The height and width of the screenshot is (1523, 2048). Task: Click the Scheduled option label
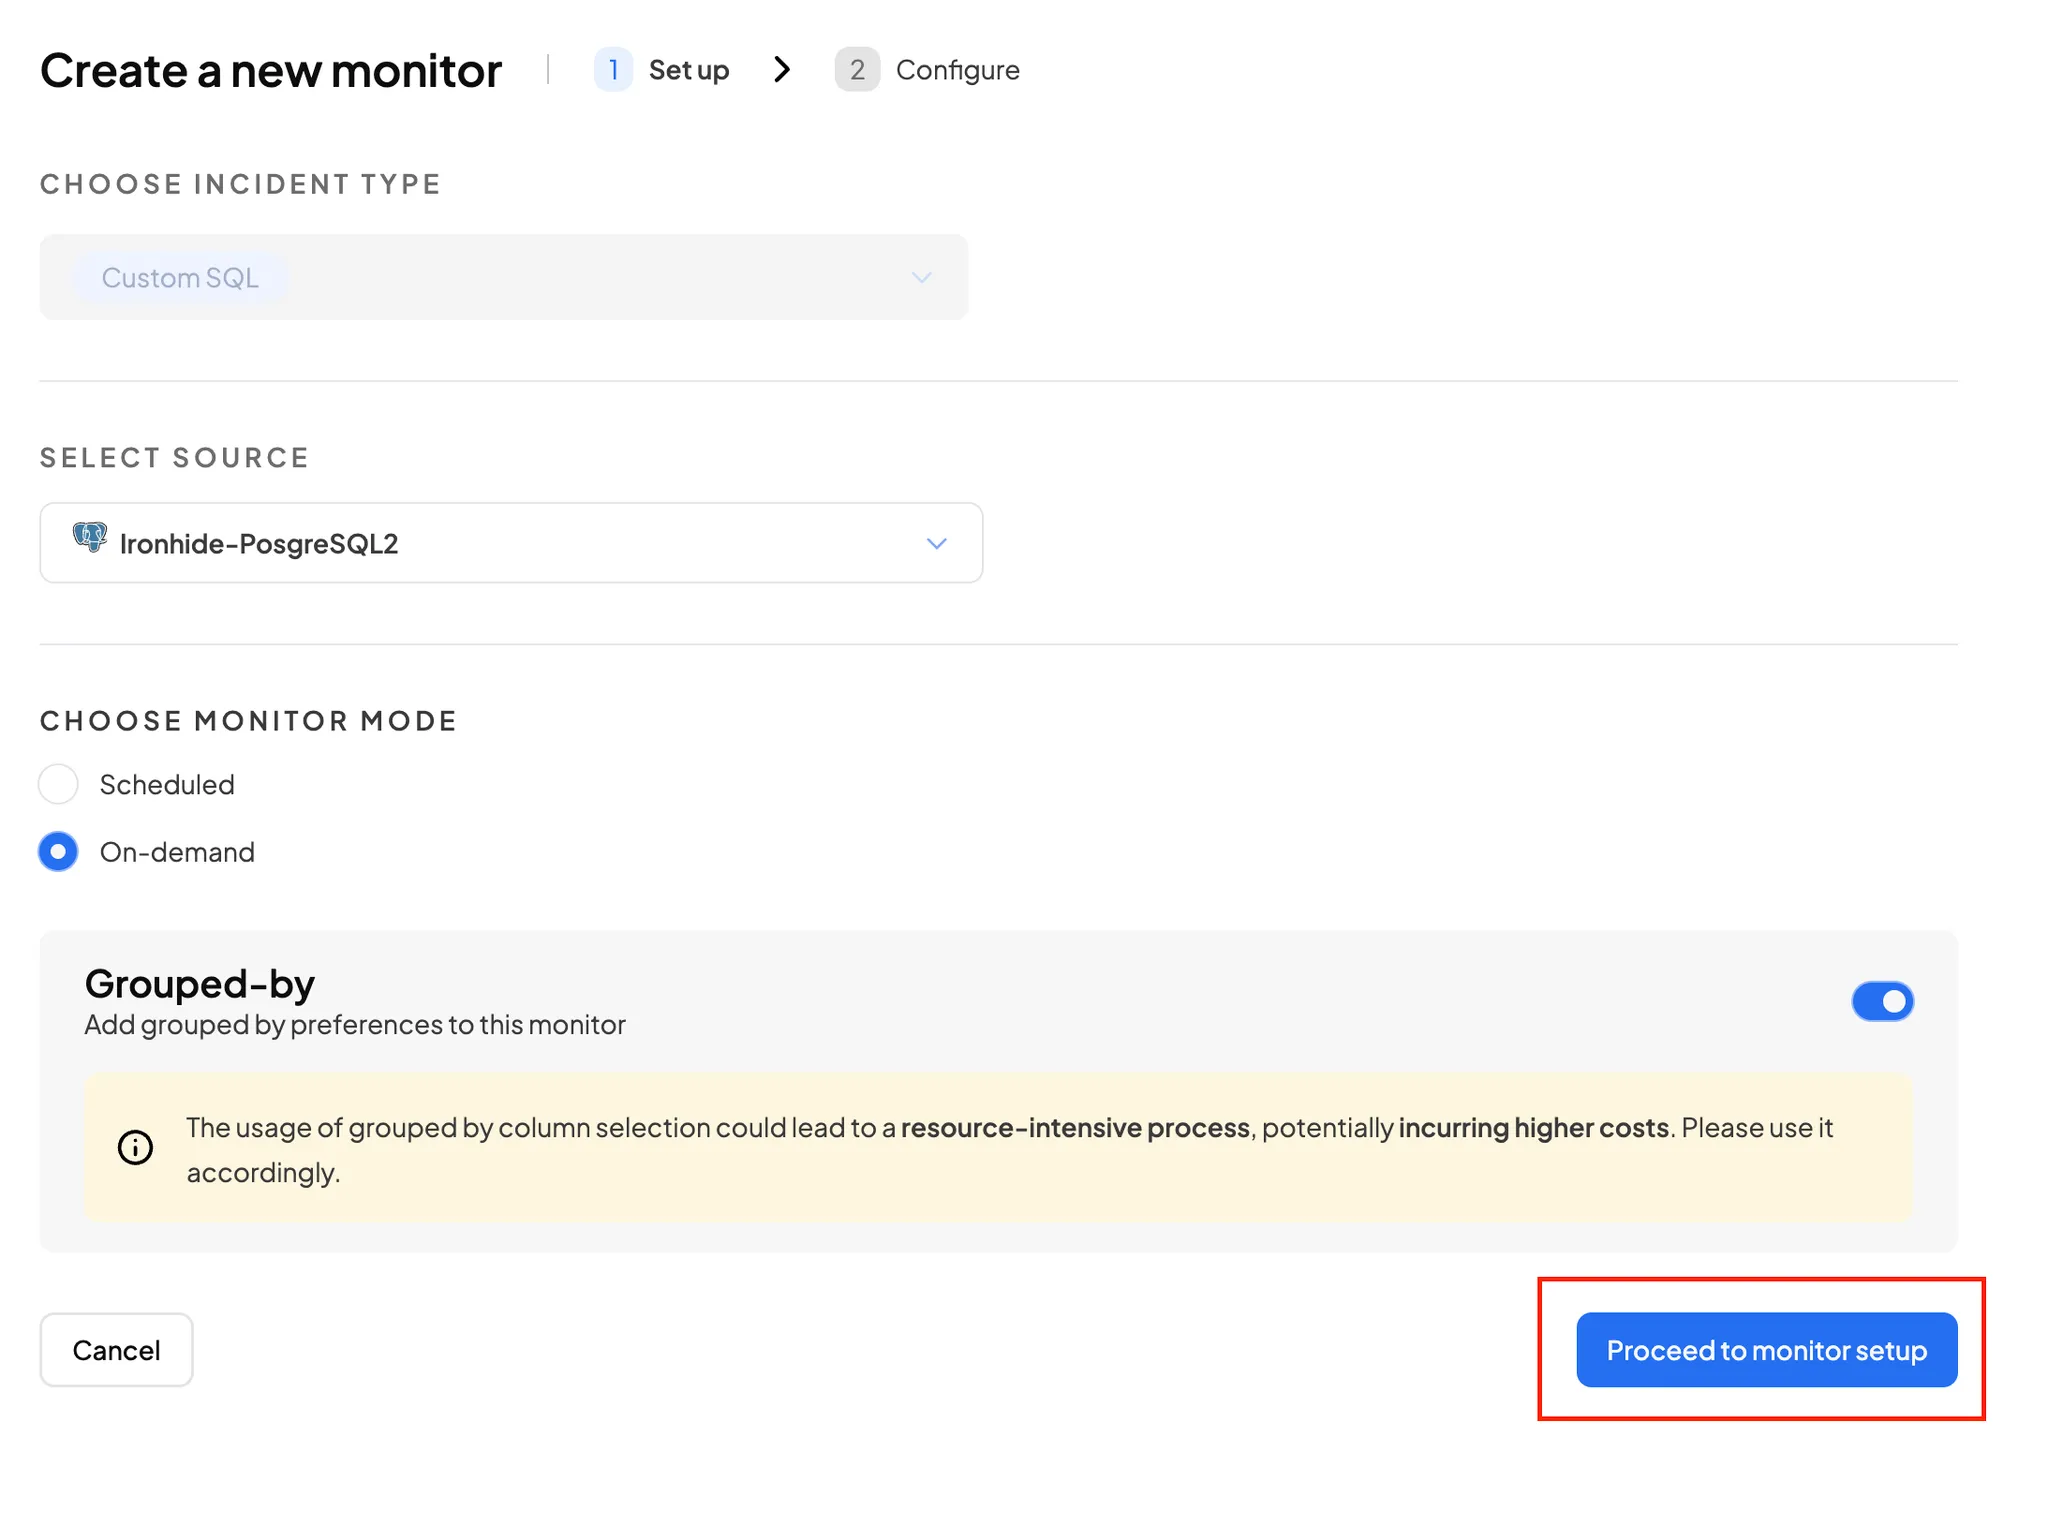click(167, 784)
